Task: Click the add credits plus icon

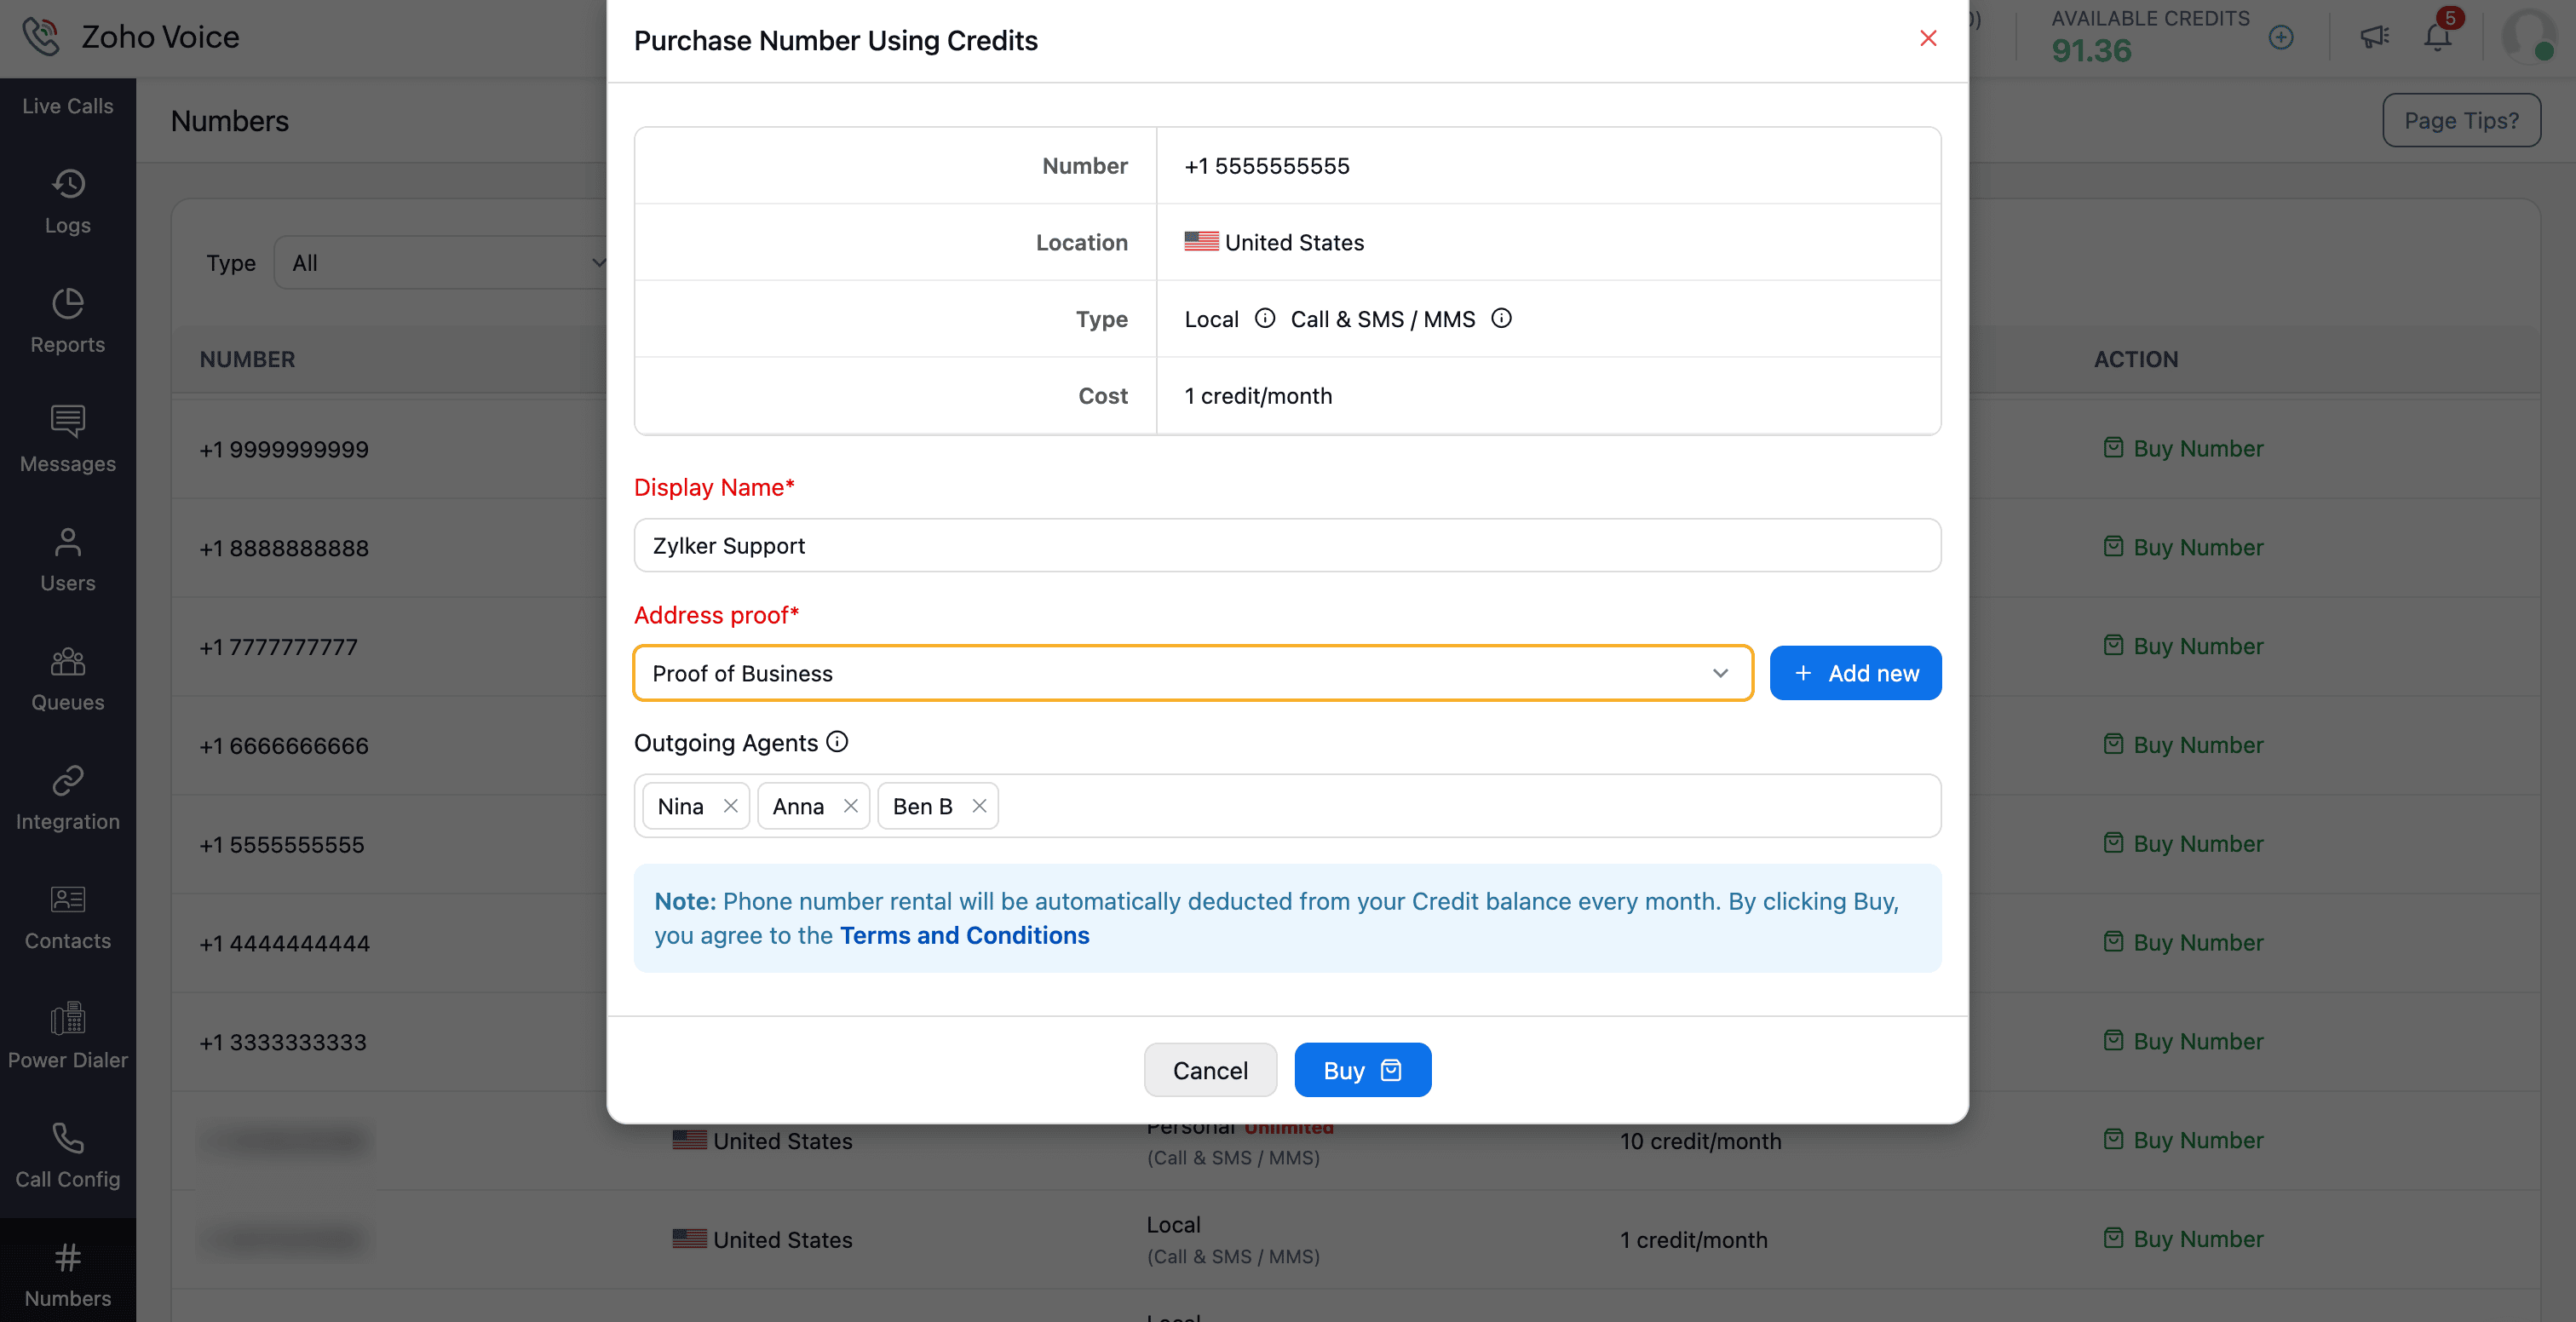Action: tap(2281, 38)
